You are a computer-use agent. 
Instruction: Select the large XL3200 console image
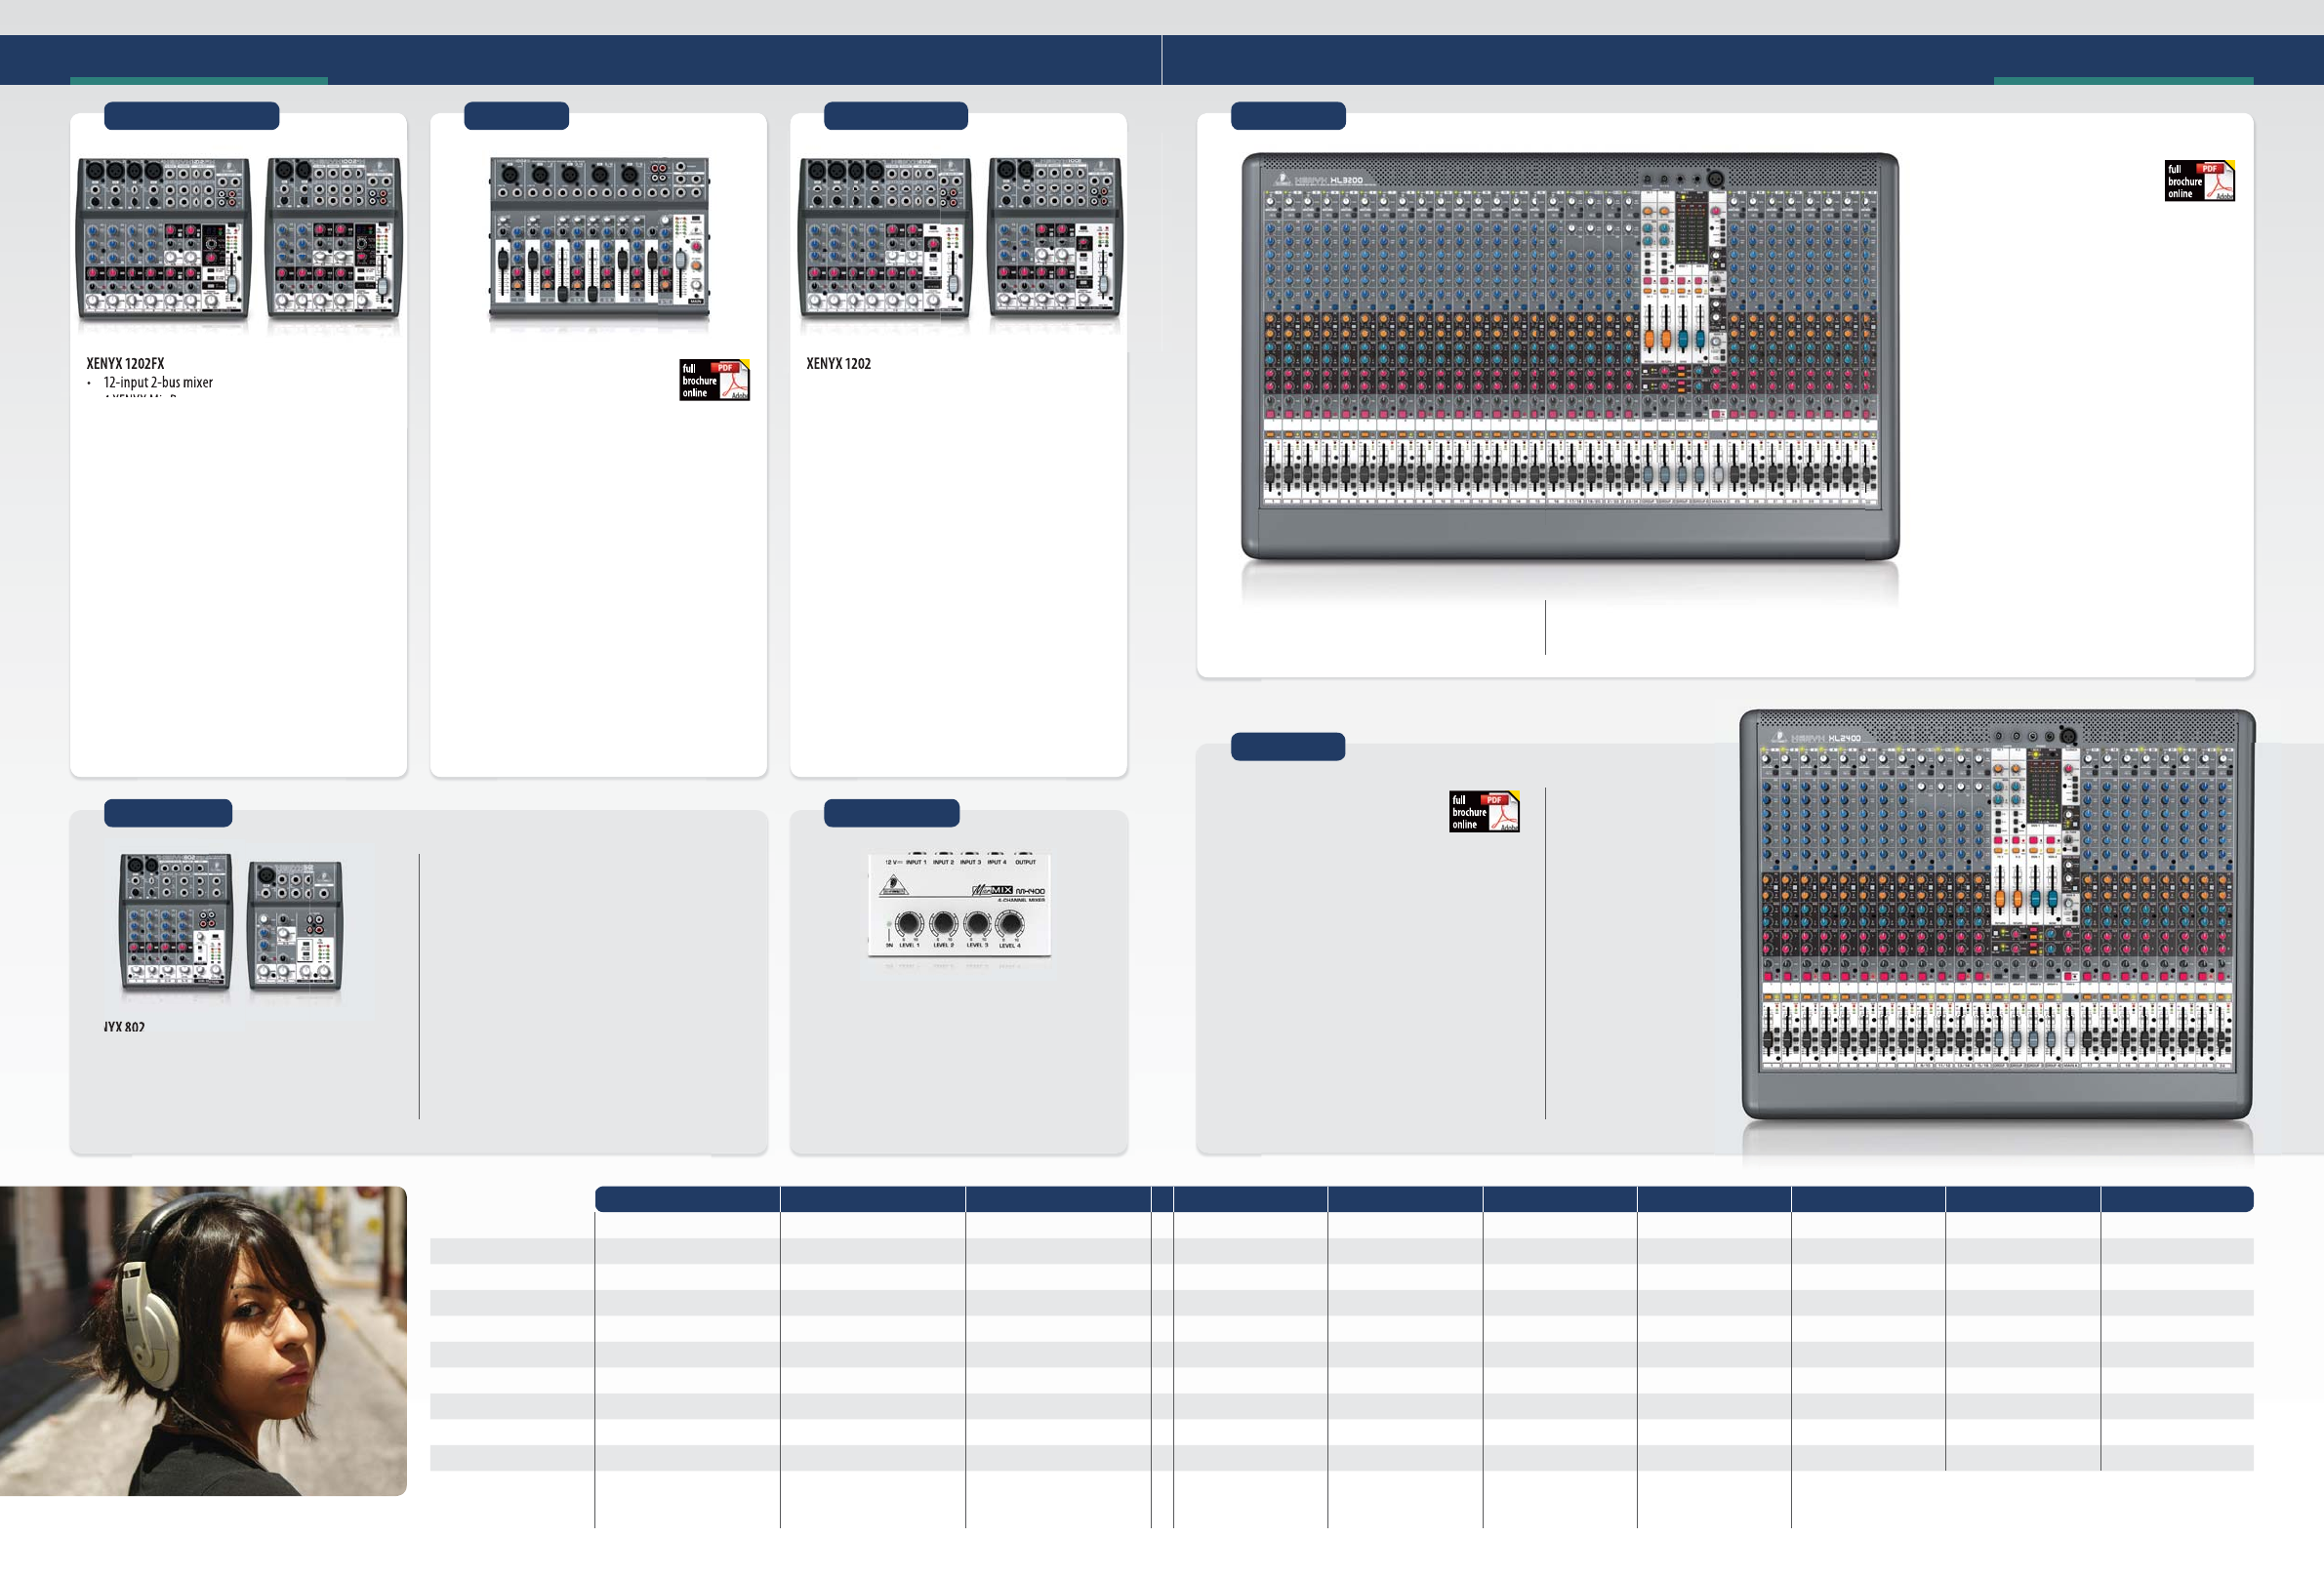tap(1570, 357)
